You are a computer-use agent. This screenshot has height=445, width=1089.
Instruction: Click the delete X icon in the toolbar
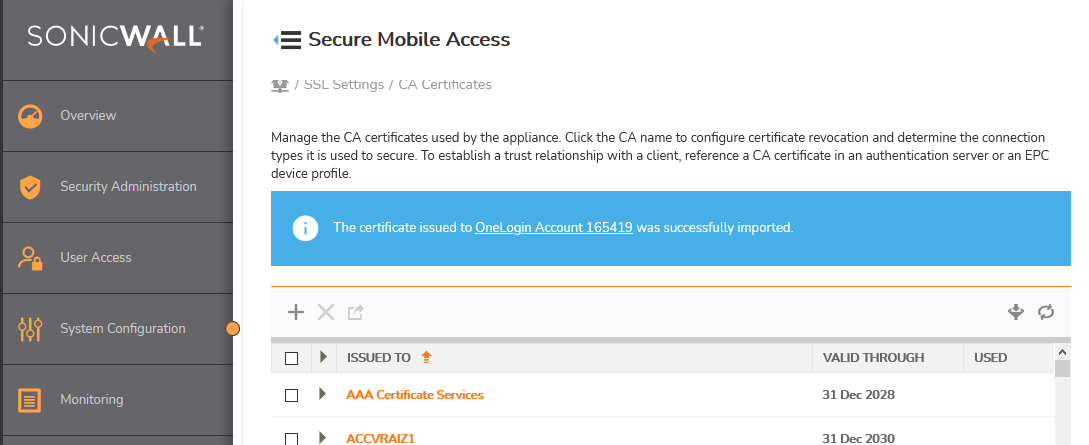325,312
